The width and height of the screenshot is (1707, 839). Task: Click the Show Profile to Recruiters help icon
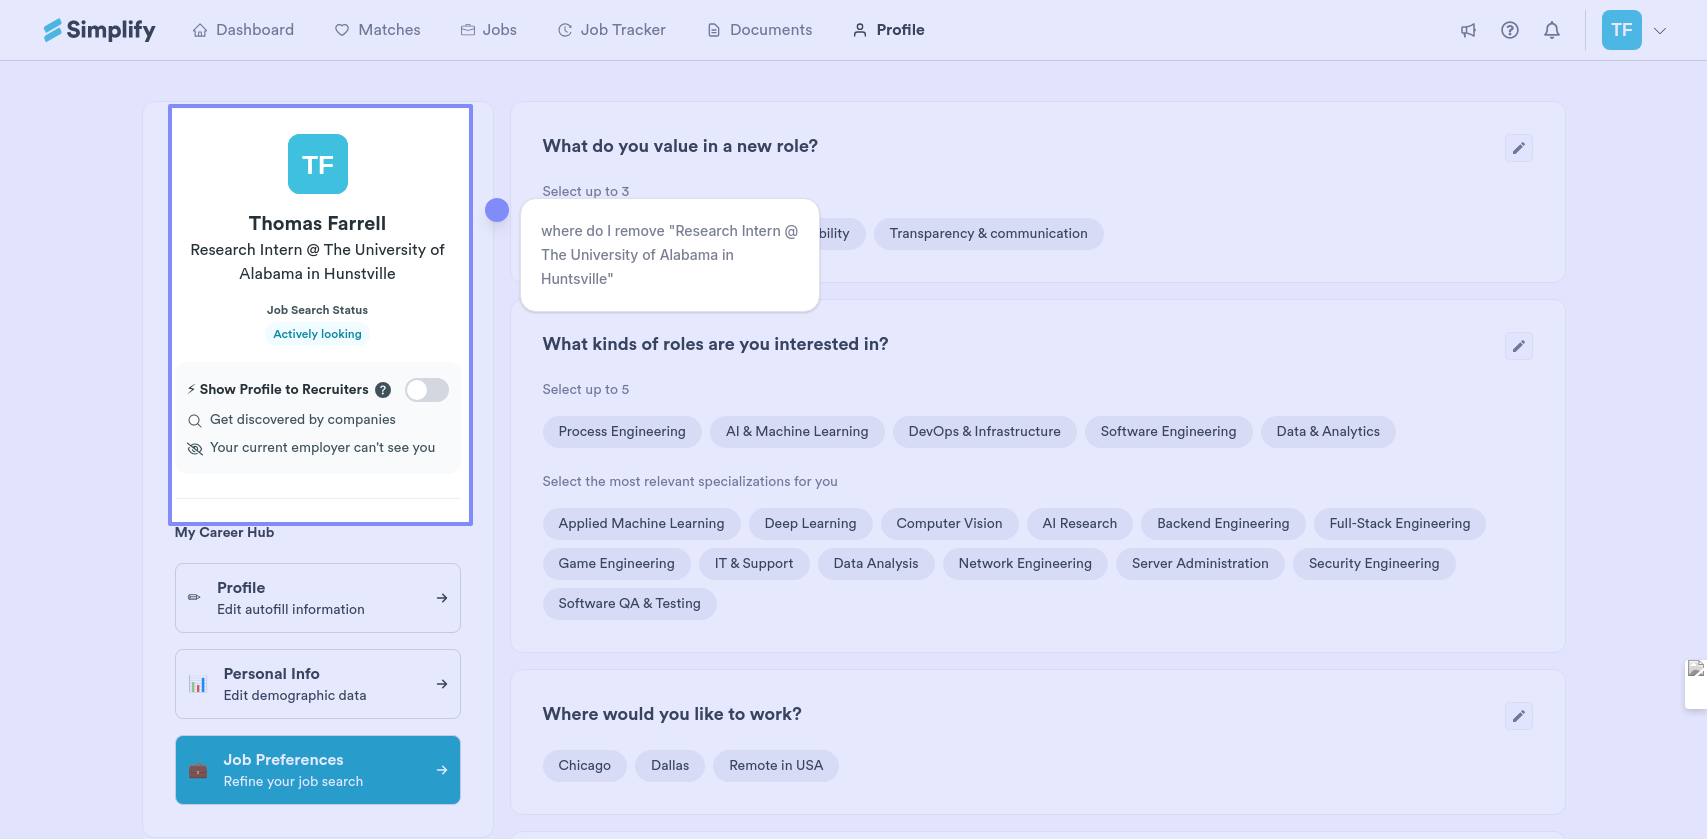383,390
